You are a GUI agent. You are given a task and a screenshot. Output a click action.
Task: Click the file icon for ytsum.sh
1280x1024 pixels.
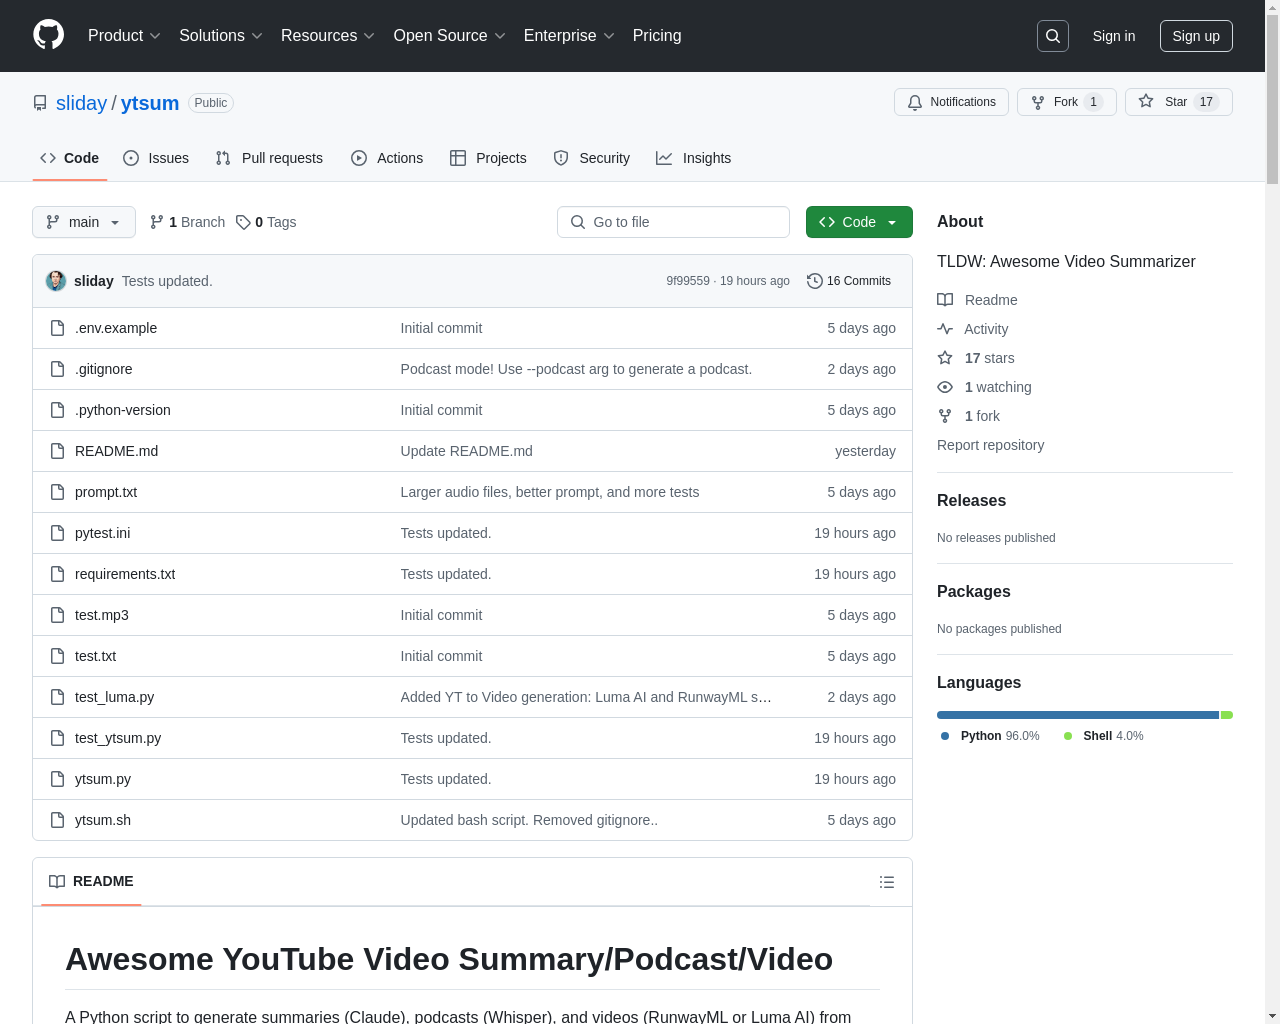click(x=58, y=820)
